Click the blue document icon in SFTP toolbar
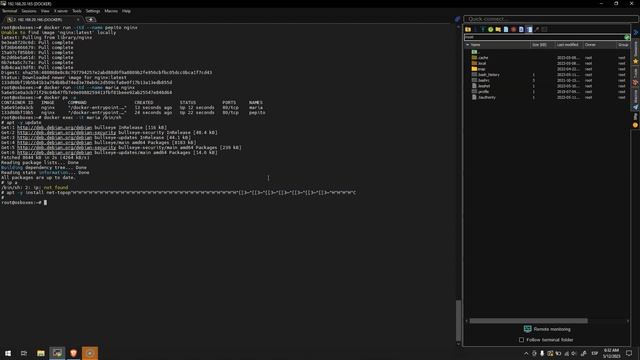Screen dimensions: 640x360 (521, 29)
